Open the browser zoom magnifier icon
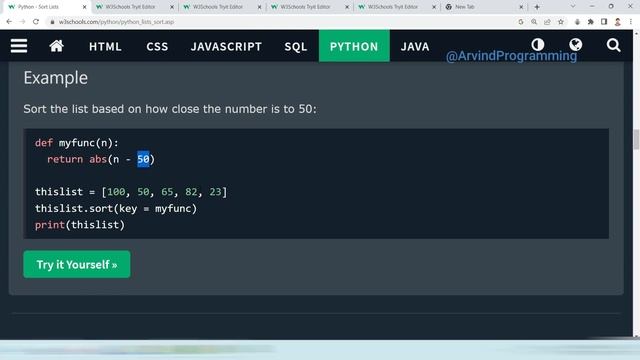This screenshot has height=360, width=640. 534,22
